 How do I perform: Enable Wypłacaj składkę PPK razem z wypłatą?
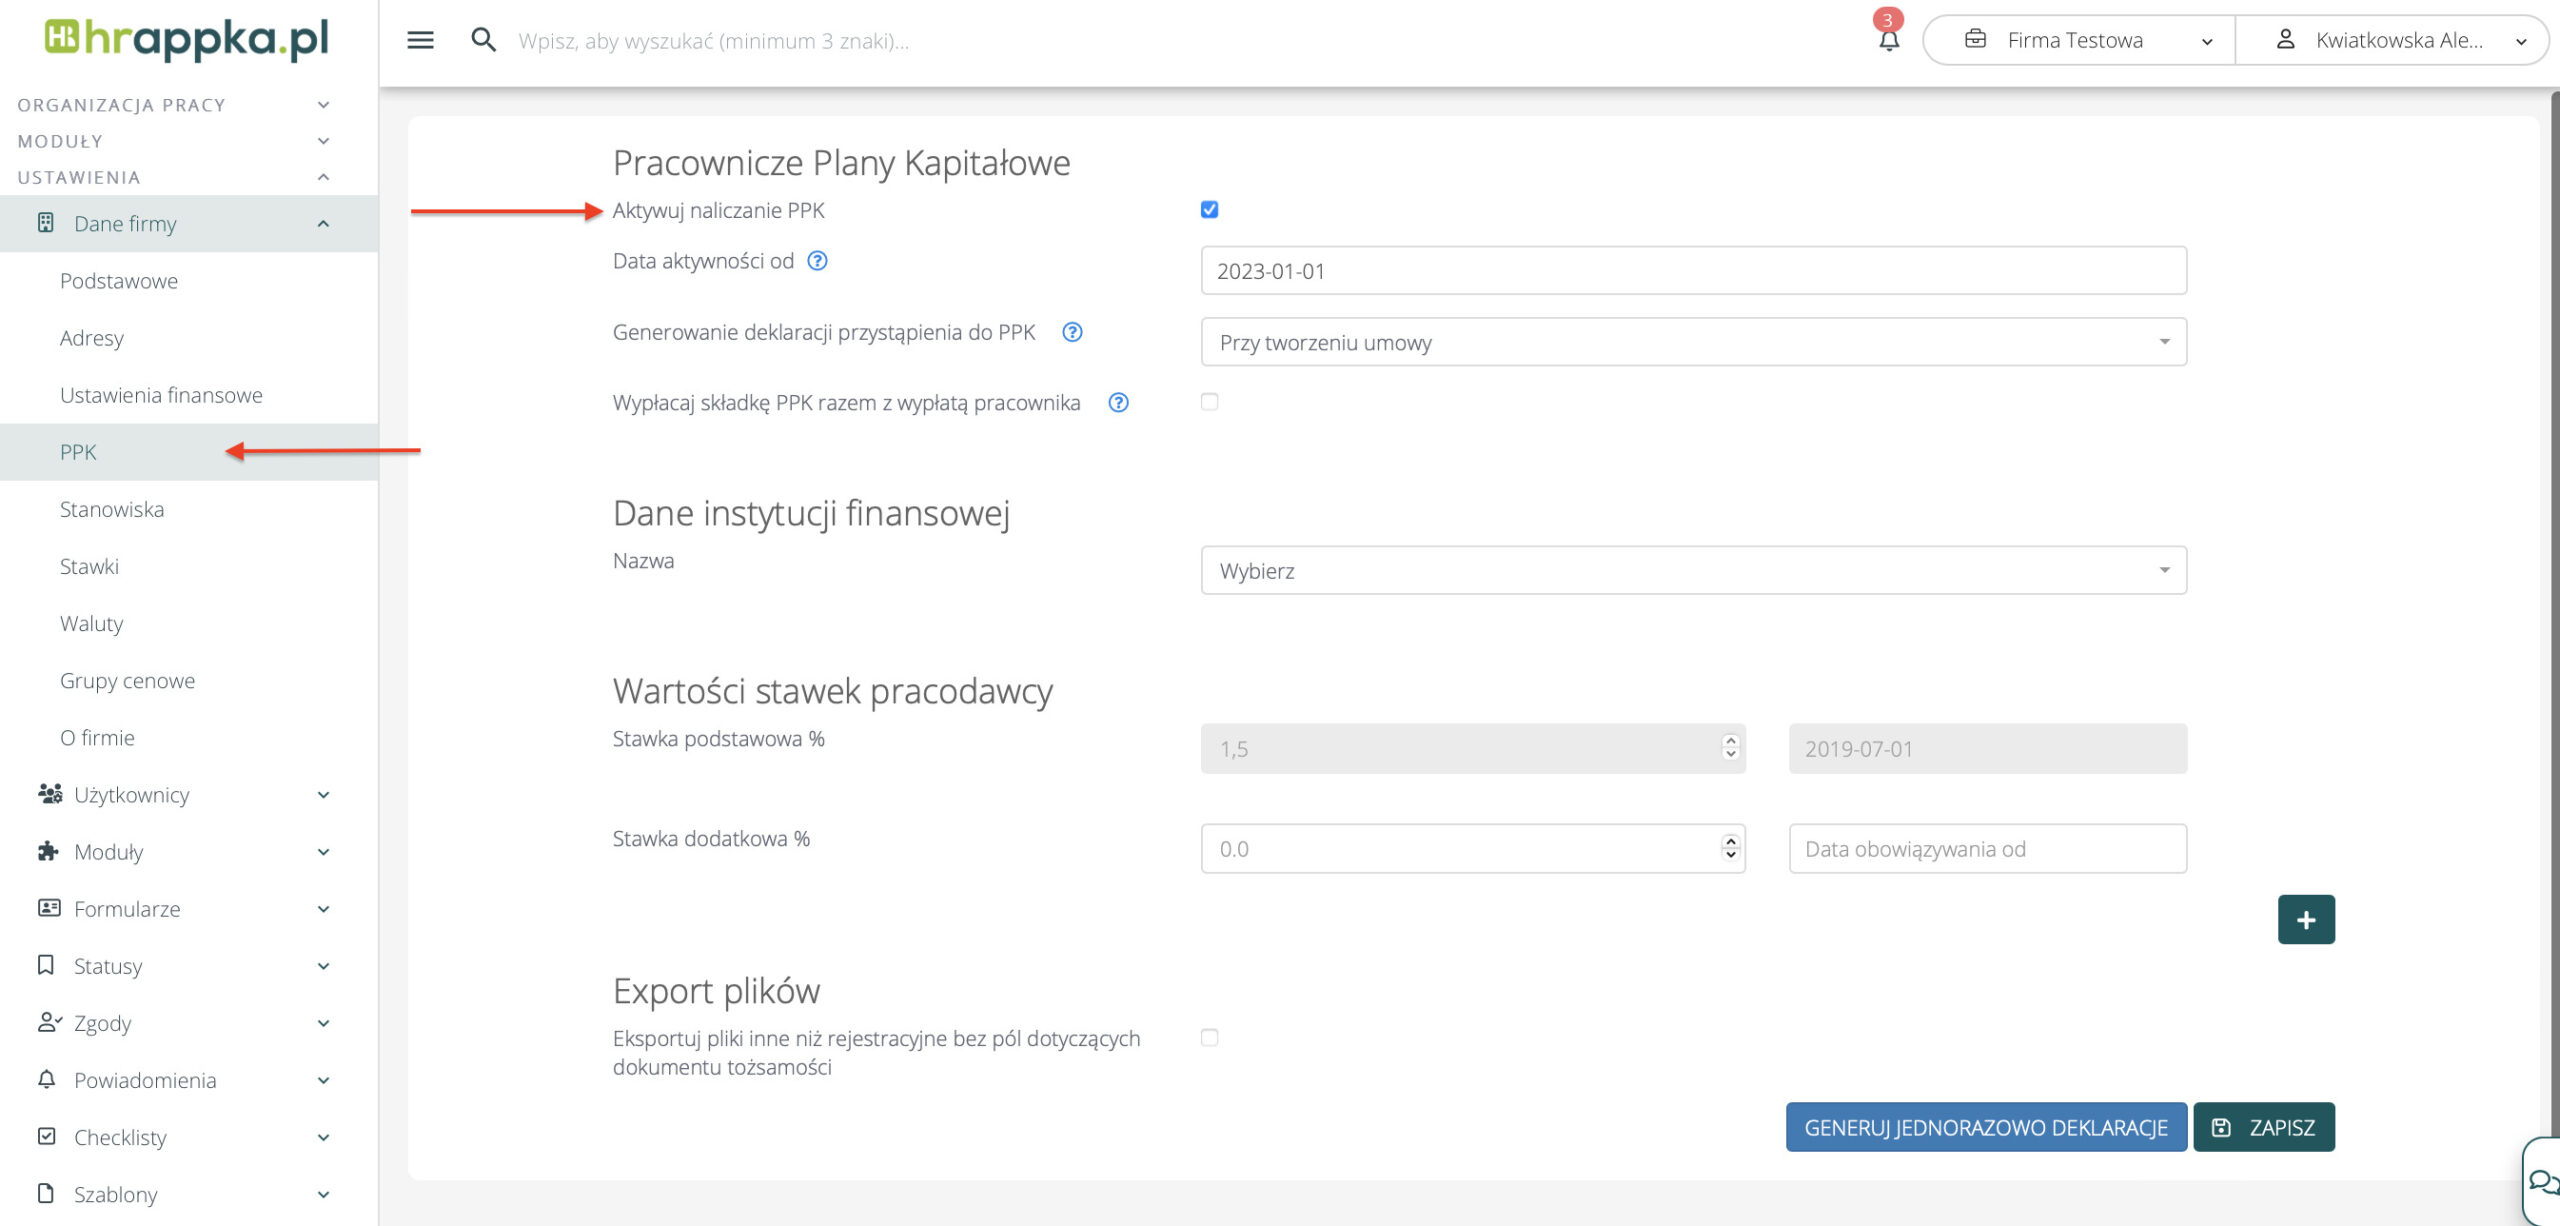(x=1209, y=402)
